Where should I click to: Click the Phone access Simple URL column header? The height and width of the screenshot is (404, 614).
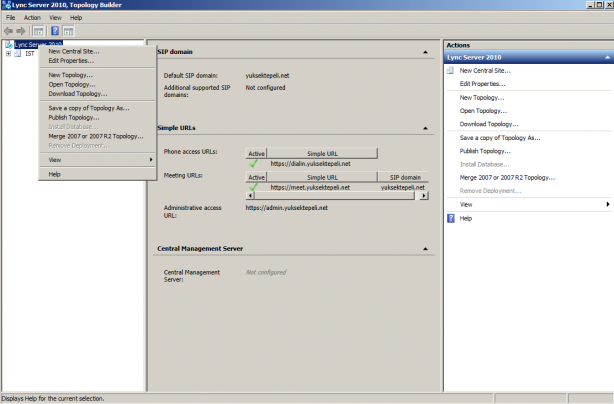click(x=322, y=153)
